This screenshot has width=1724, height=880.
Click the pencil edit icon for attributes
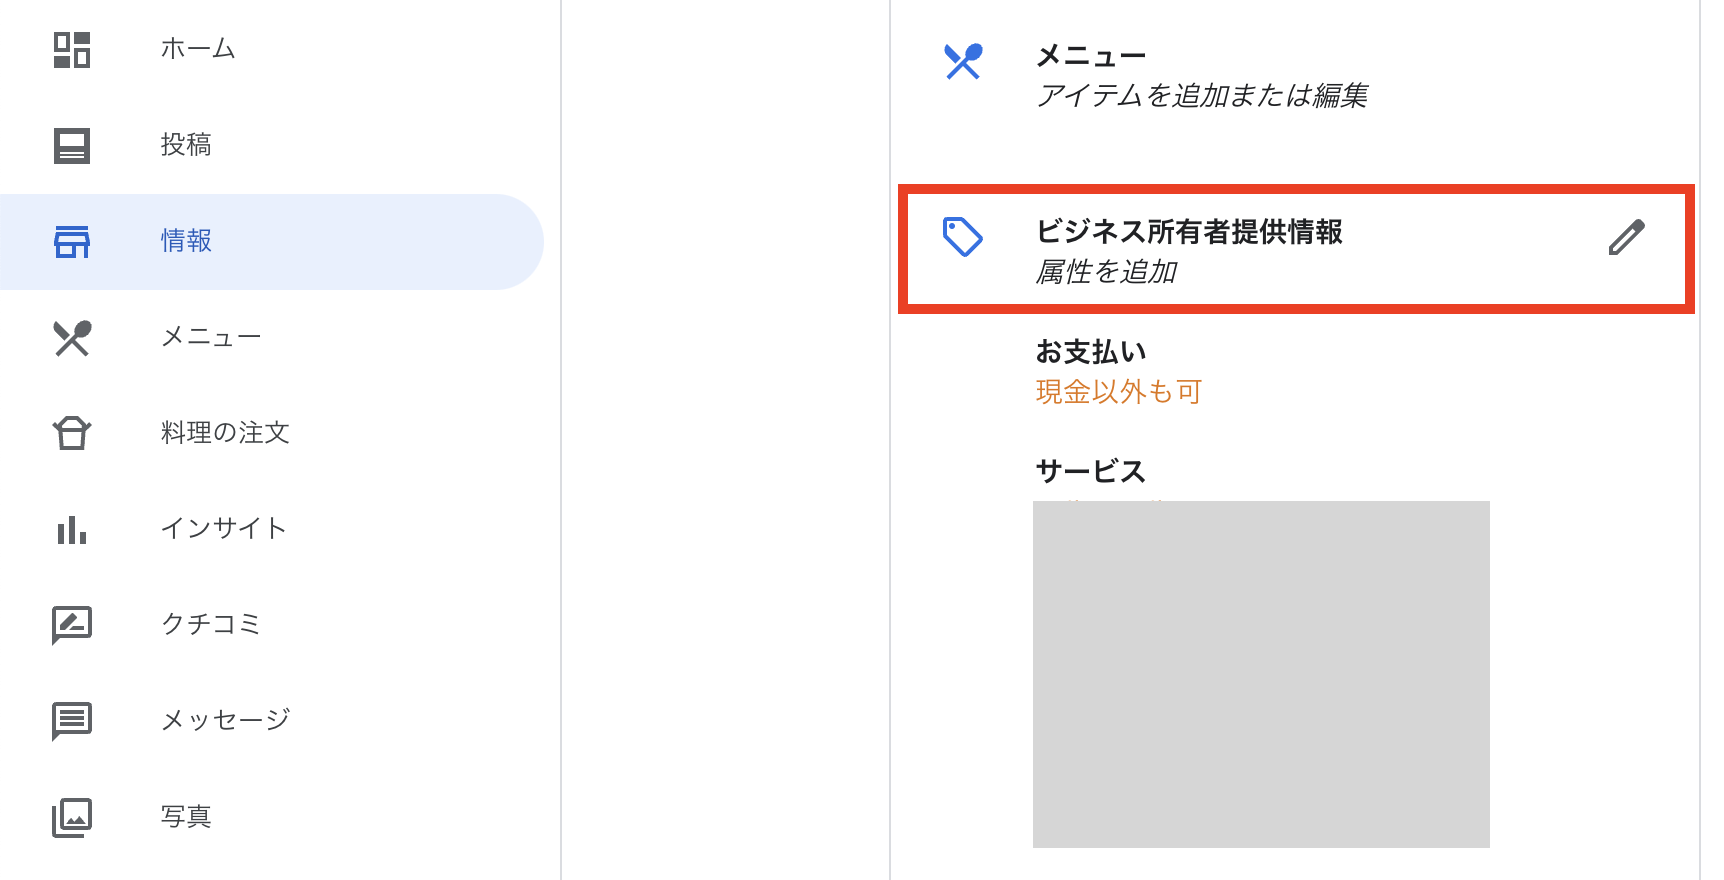[x=1627, y=236]
